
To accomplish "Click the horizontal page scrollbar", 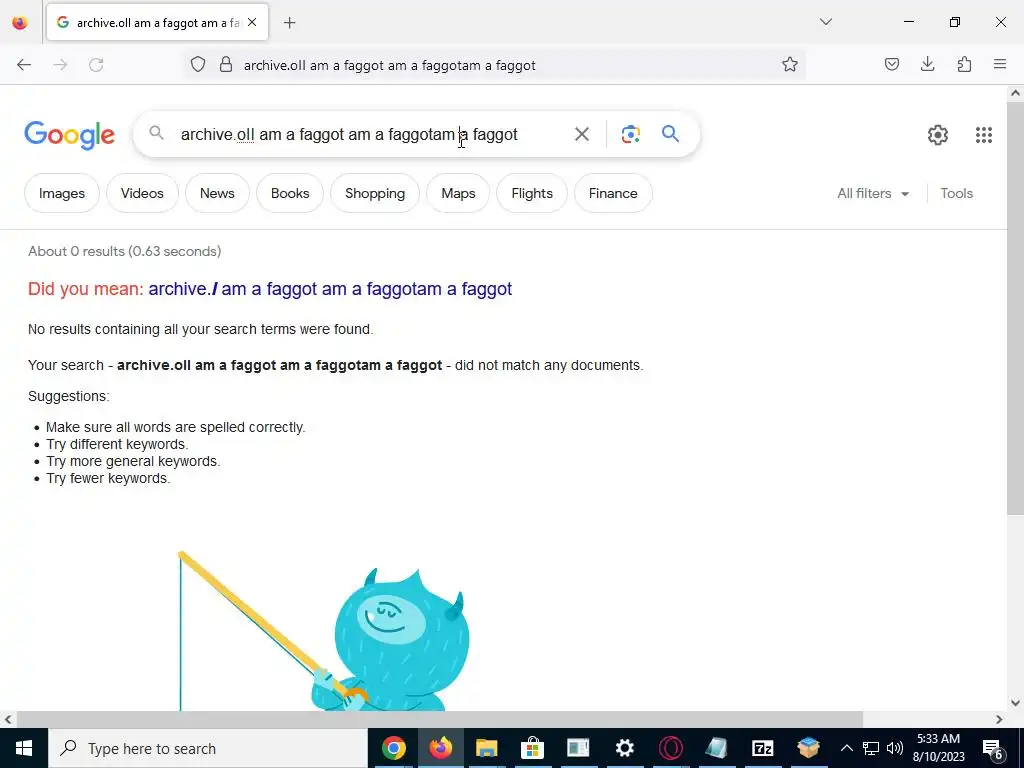I will [x=439, y=719].
